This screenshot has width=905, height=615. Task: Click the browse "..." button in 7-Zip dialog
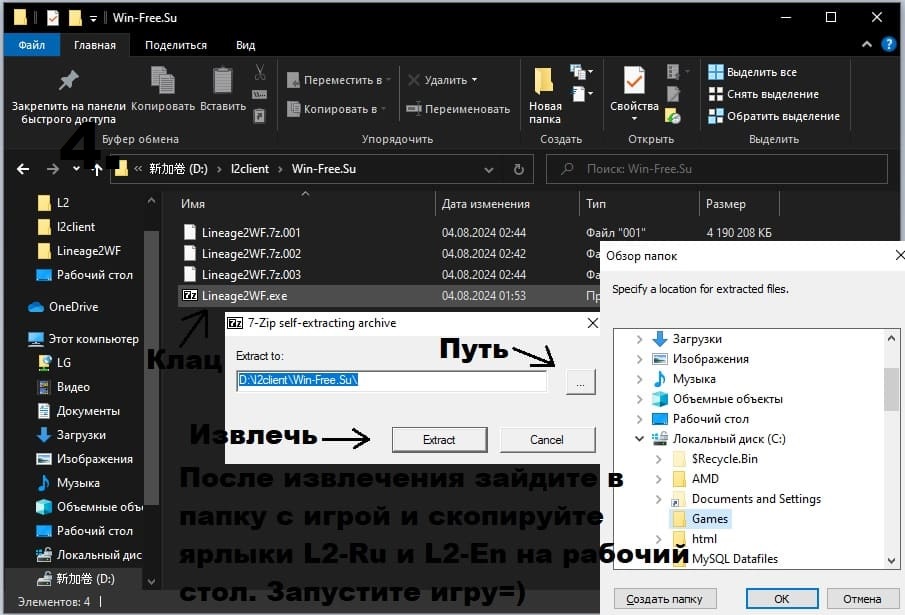pyautogui.click(x=581, y=381)
